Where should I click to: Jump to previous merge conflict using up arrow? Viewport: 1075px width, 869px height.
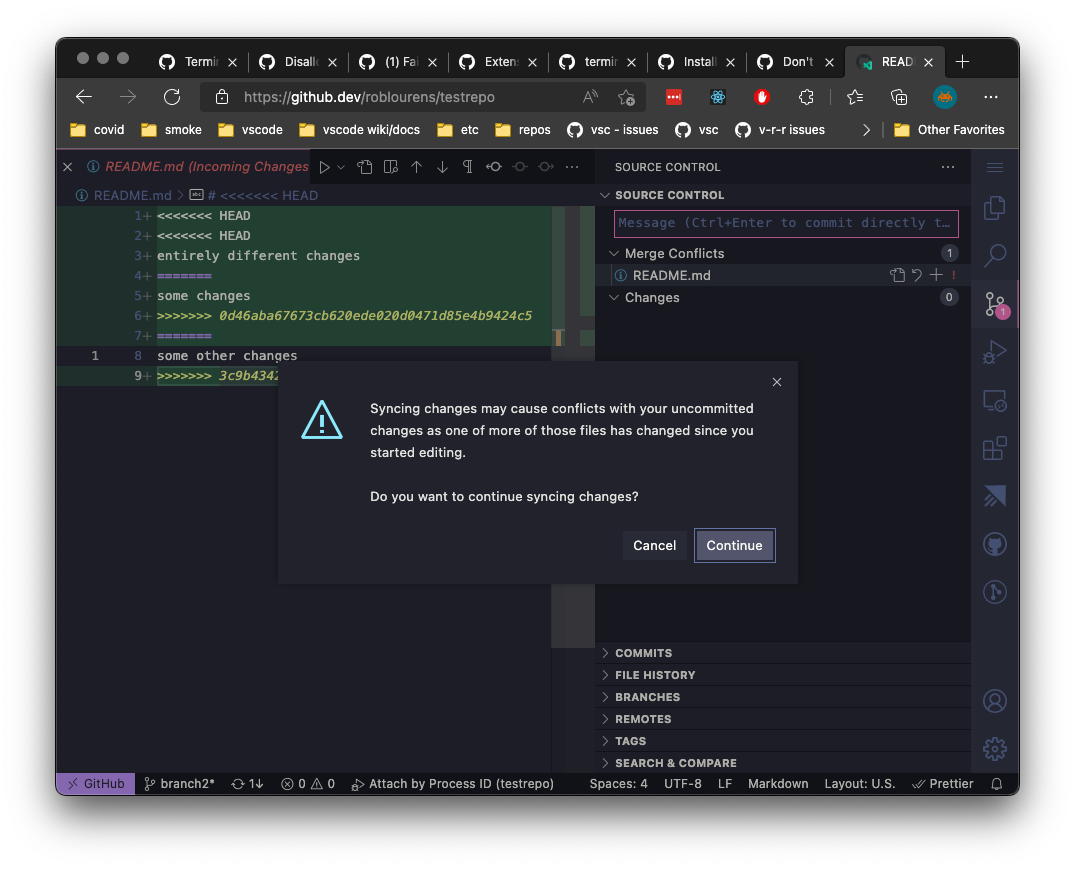[x=416, y=167]
